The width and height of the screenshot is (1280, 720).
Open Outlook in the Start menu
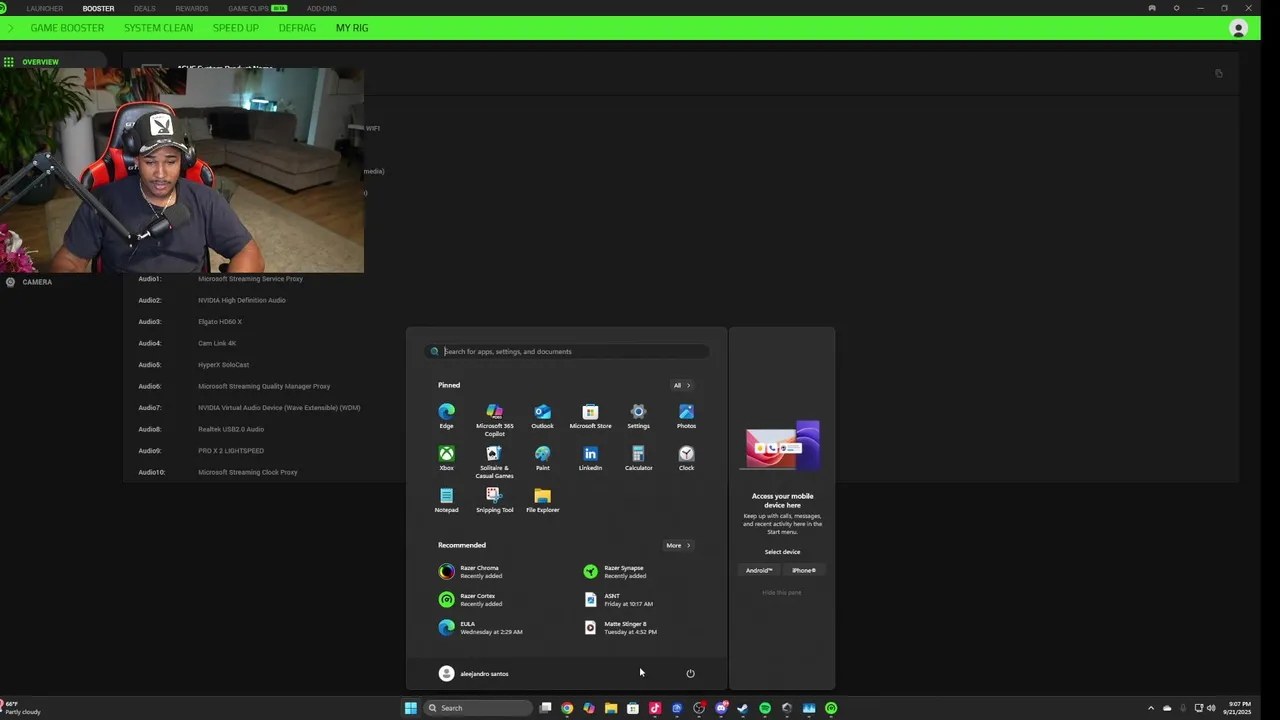pos(542,416)
